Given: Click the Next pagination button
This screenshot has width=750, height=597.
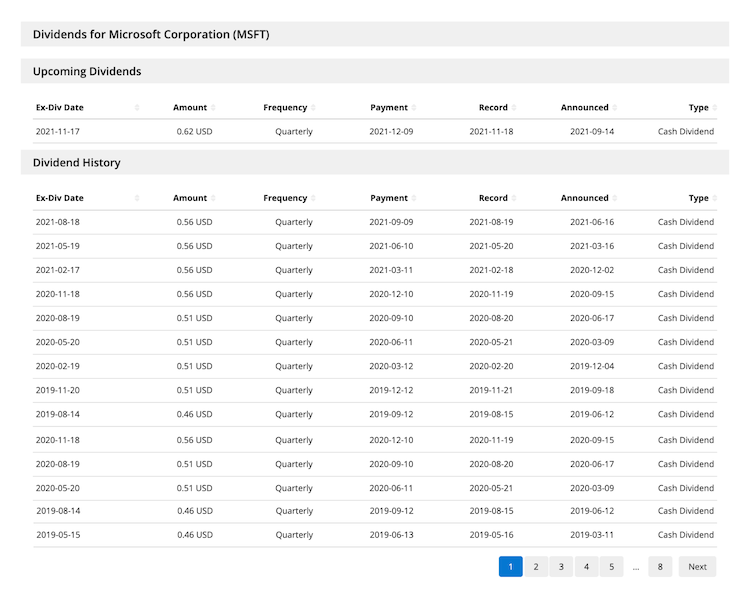Looking at the screenshot, I should pyautogui.click(x=697, y=567).
